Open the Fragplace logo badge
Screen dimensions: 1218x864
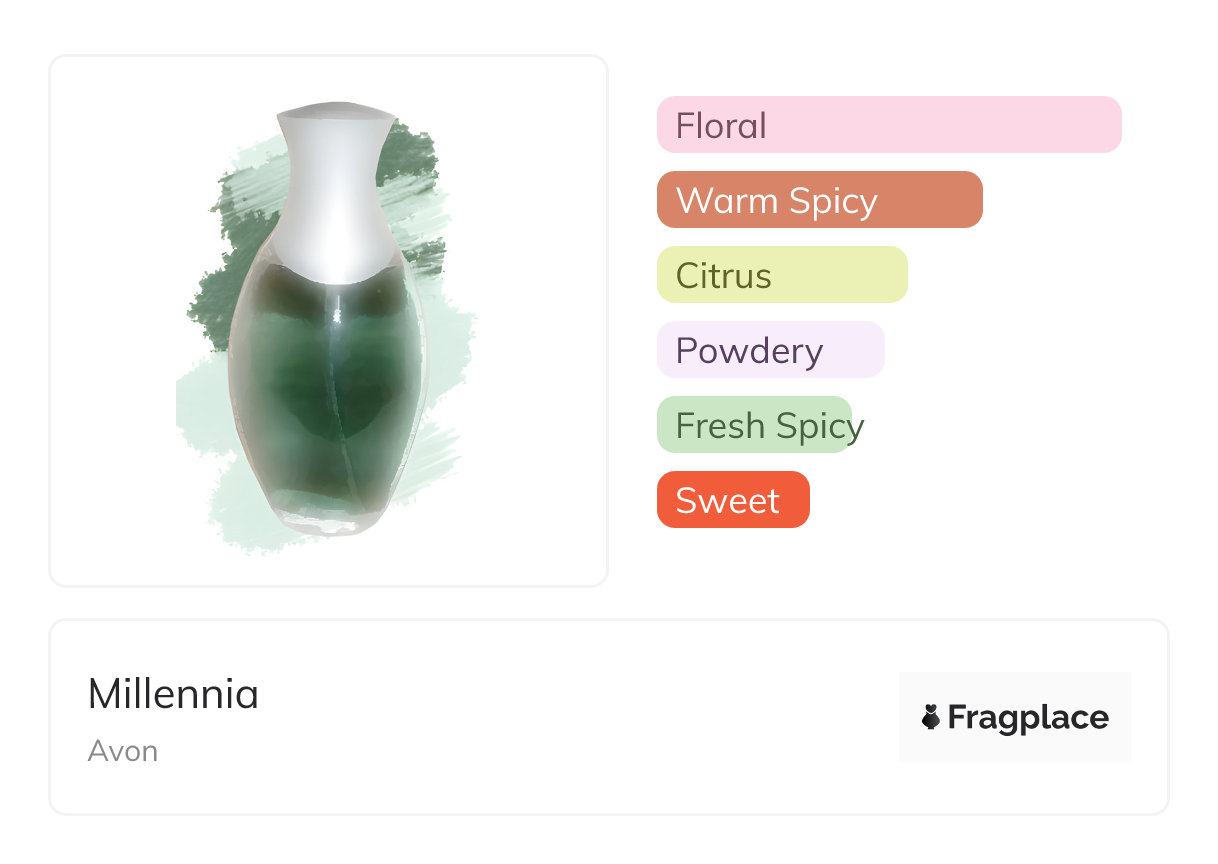1014,717
